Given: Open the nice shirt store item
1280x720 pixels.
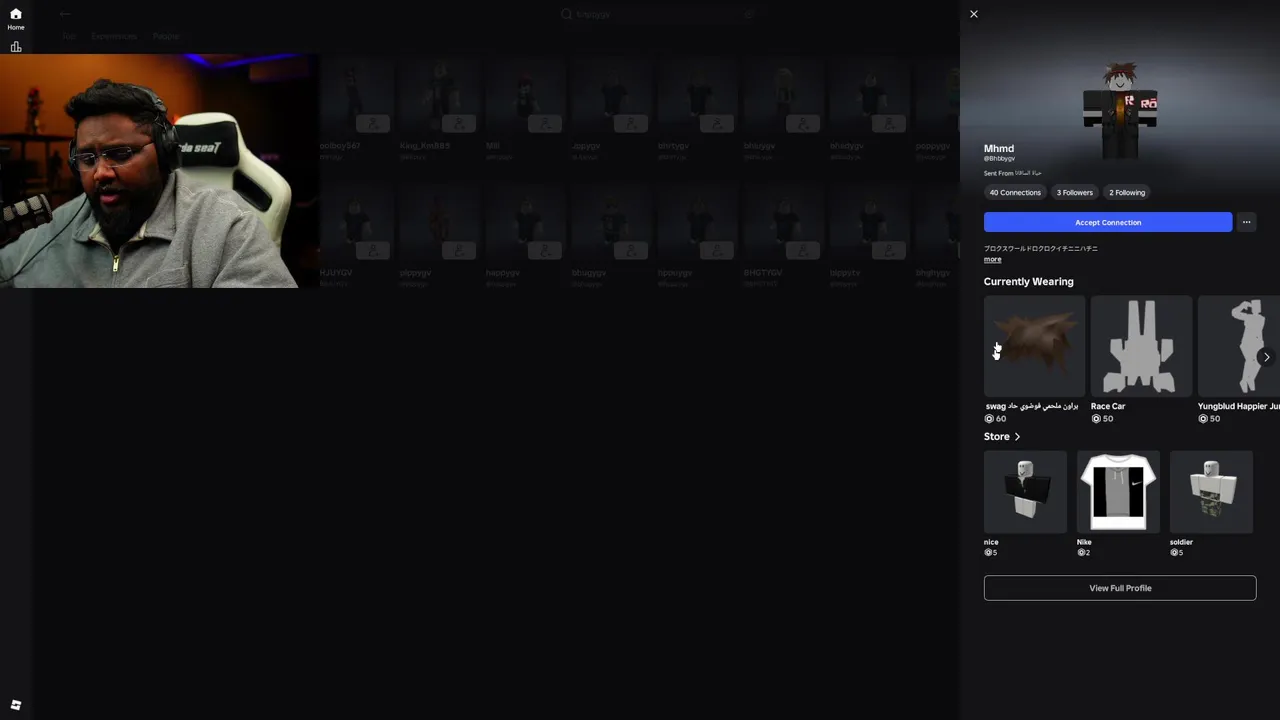Looking at the screenshot, I should click(x=1025, y=492).
